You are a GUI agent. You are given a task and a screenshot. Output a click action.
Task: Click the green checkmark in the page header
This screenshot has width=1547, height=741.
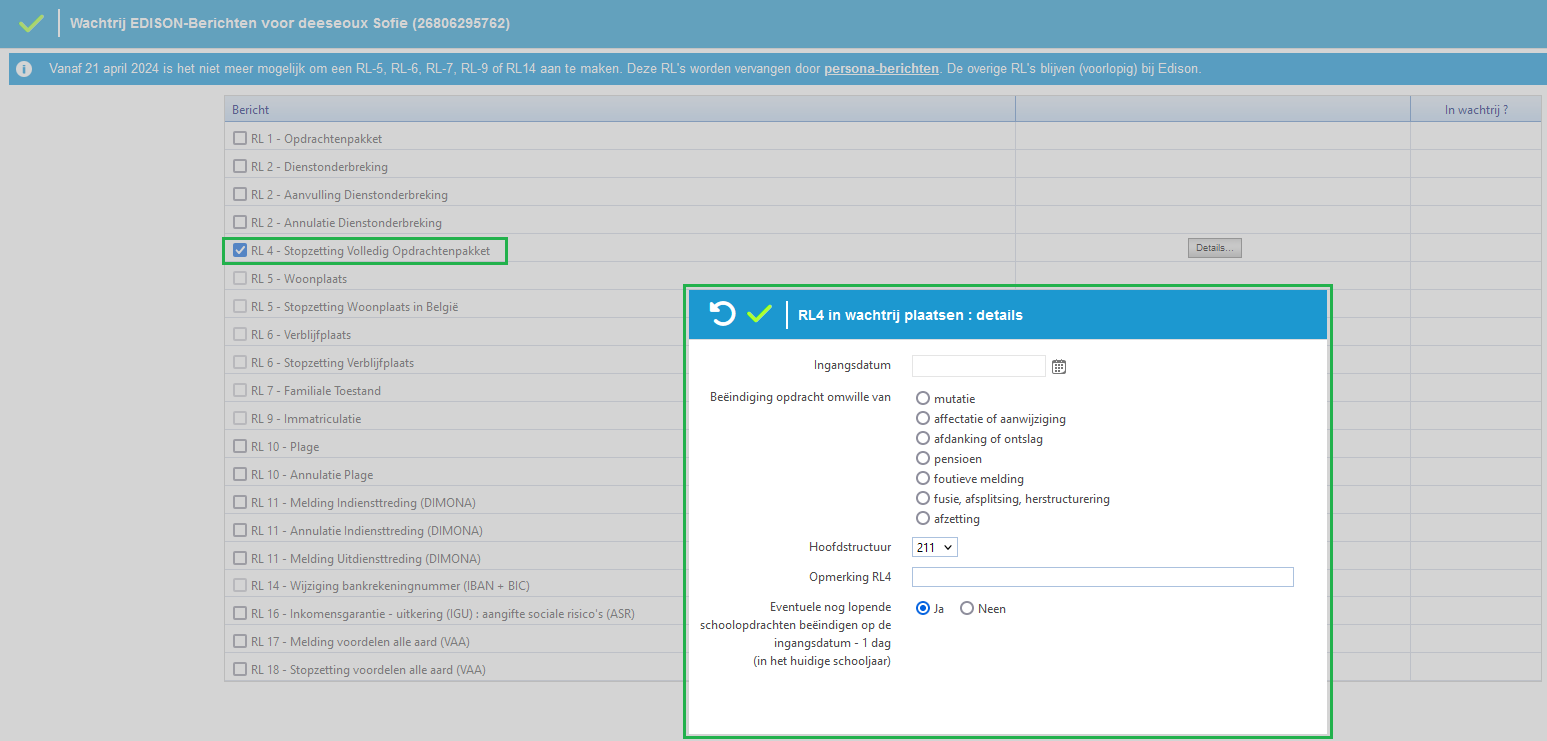point(31,22)
